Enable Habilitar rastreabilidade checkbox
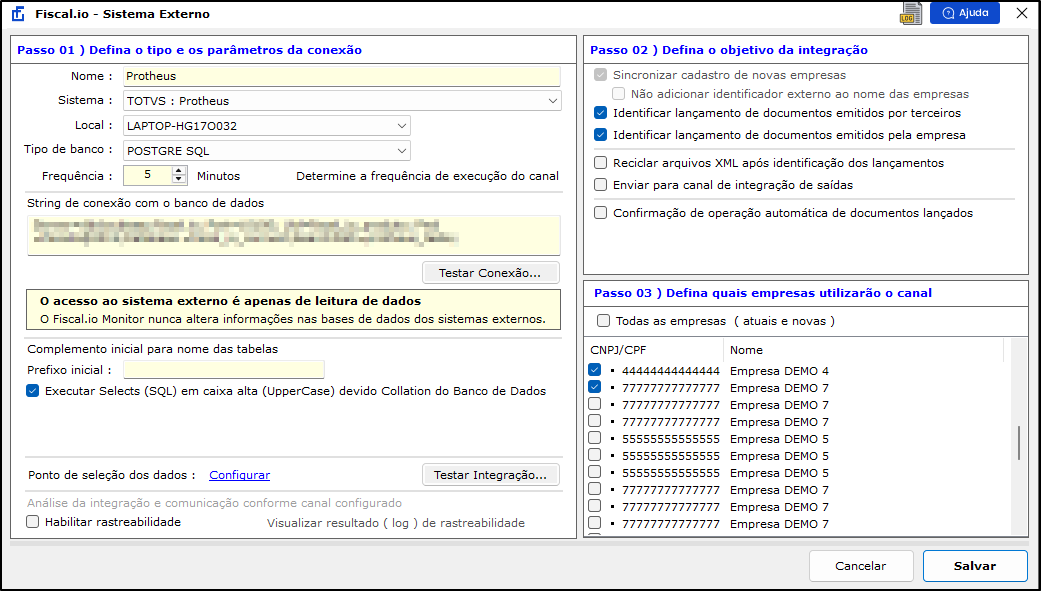1041x591 pixels. tap(33, 522)
